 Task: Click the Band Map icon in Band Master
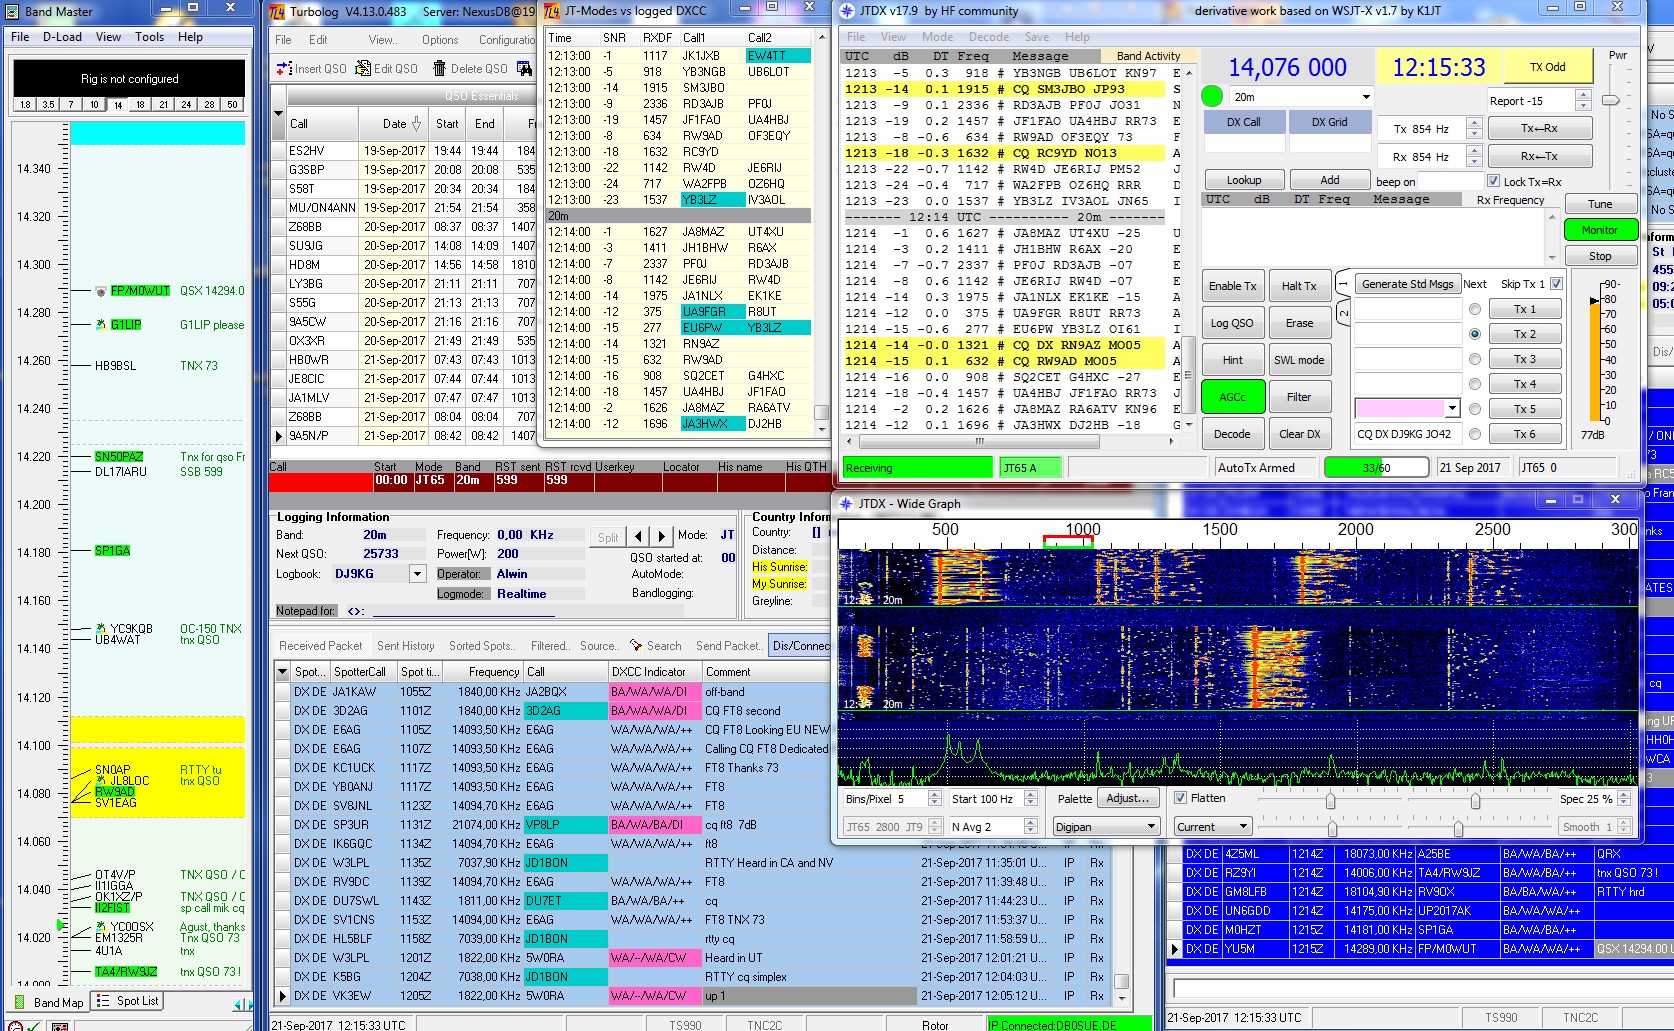click(x=19, y=1002)
